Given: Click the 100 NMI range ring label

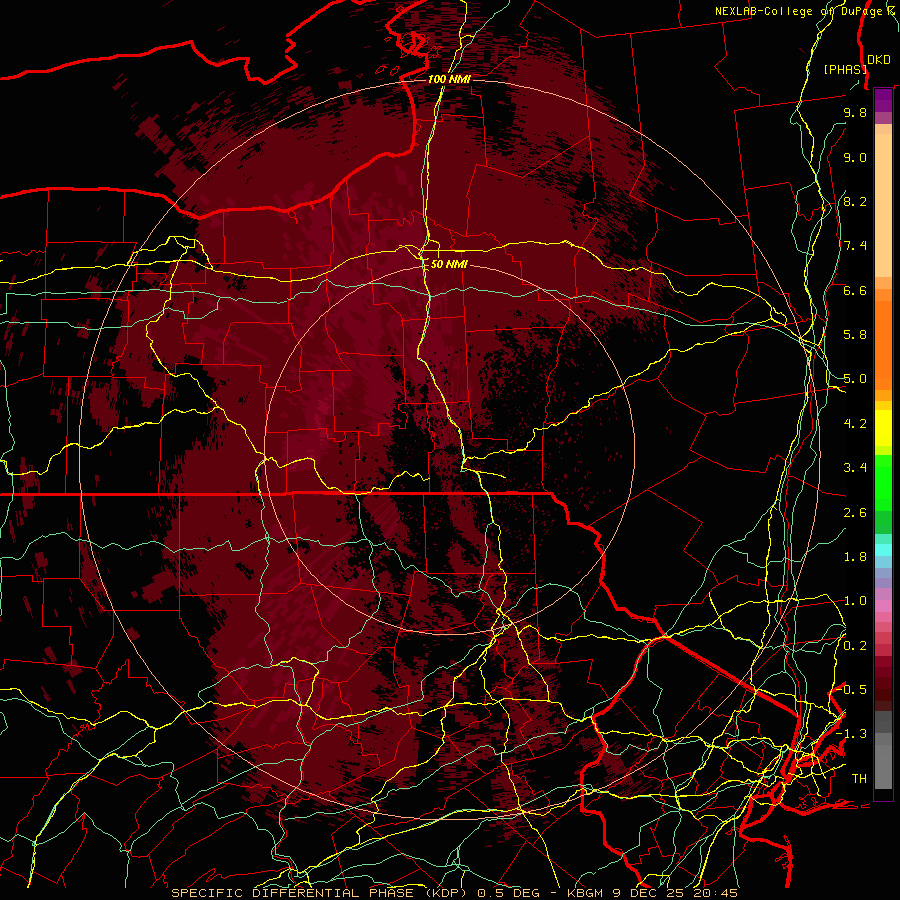Looking at the screenshot, I should [x=449, y=79].
